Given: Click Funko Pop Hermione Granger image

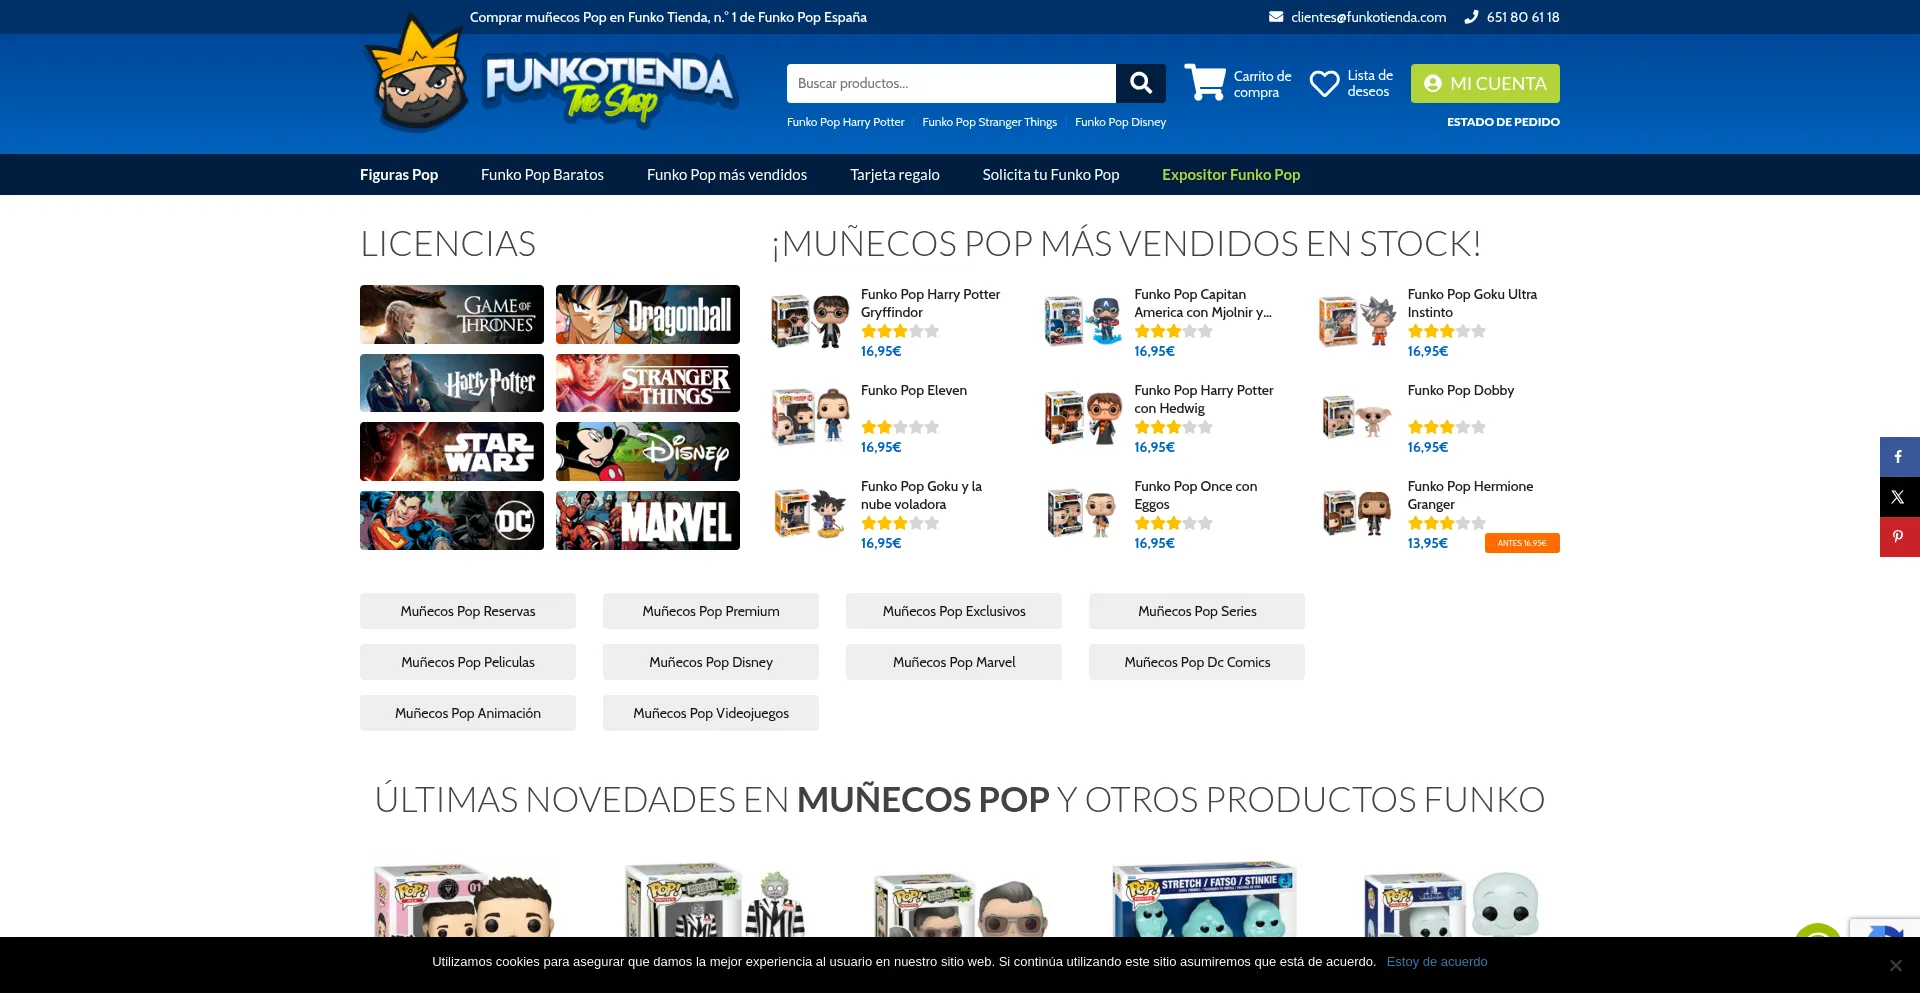Looking at the screenshot, I should [1357, 513].
